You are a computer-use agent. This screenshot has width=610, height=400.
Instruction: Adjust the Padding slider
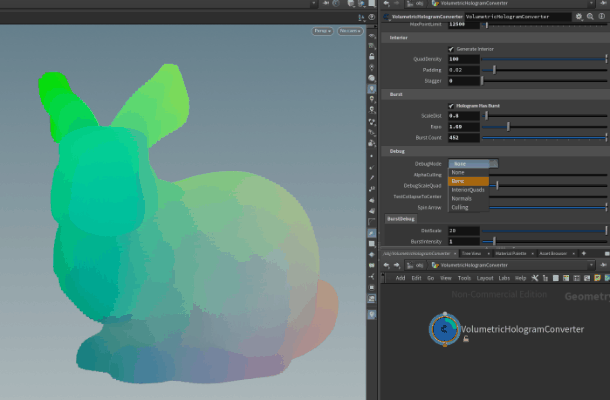[544, 70]
